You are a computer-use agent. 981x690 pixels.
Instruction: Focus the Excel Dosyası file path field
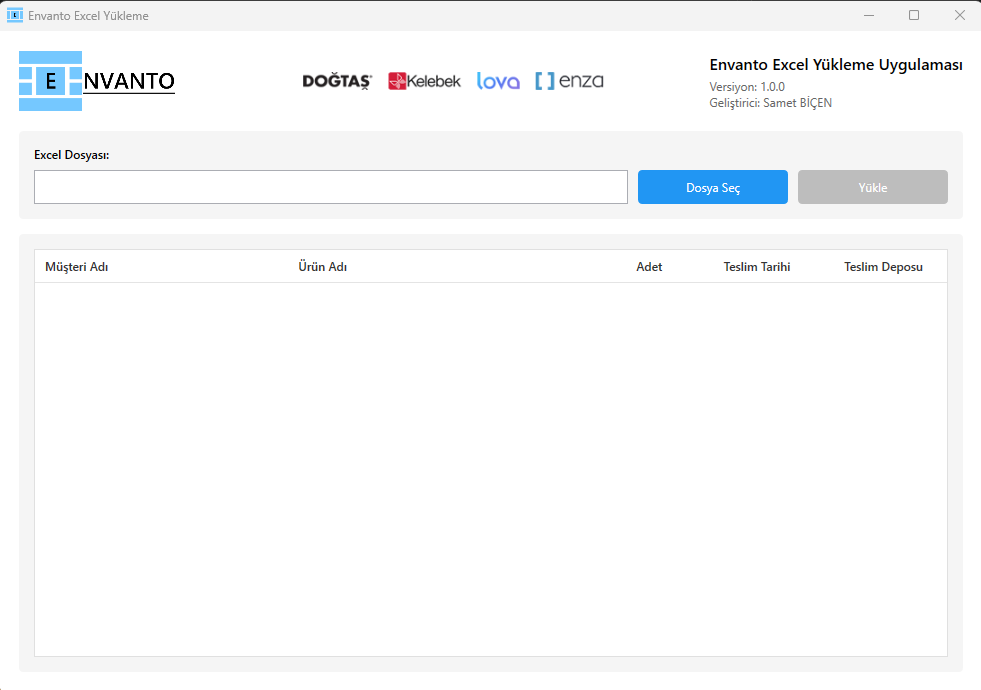coord(330,187)
